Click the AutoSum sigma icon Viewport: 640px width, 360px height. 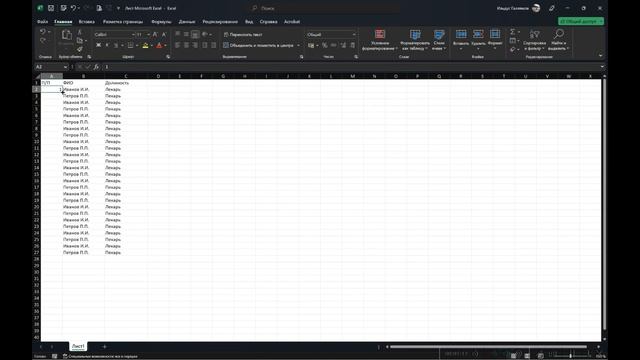point(513,32)
